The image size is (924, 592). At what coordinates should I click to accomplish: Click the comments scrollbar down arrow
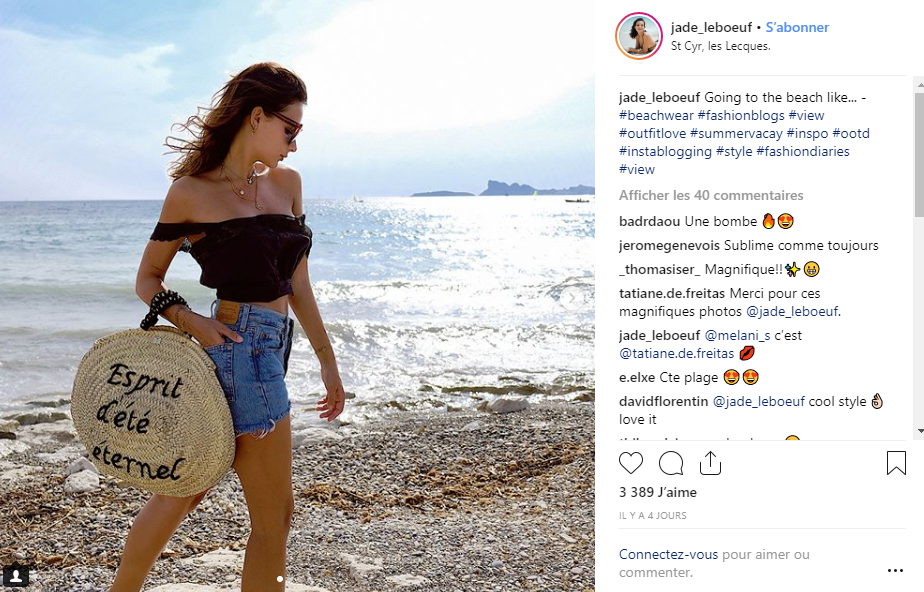pos(919,432)
